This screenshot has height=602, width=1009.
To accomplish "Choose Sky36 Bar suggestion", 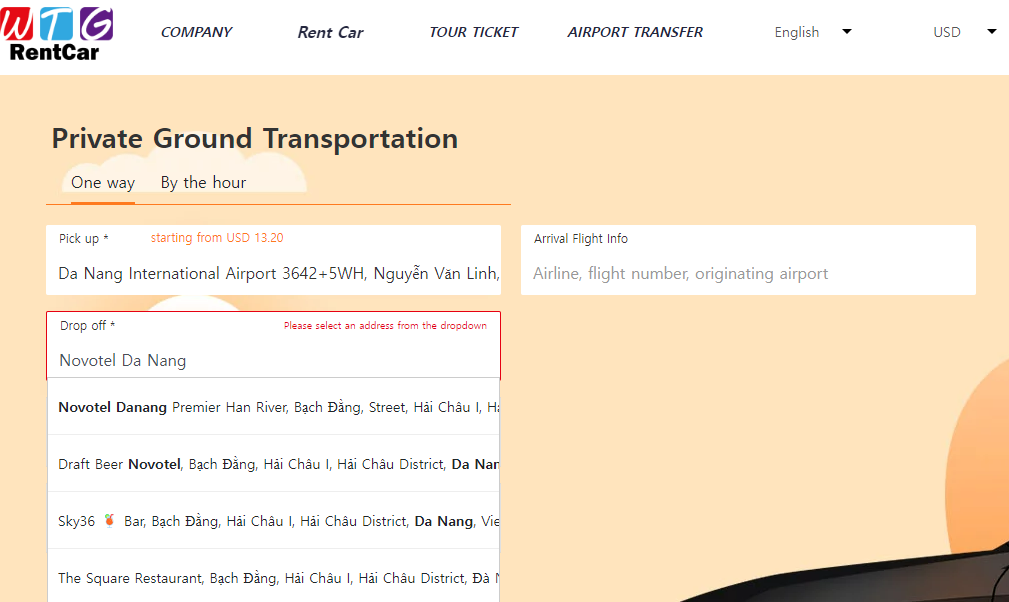I will click(x=273, y=521).
